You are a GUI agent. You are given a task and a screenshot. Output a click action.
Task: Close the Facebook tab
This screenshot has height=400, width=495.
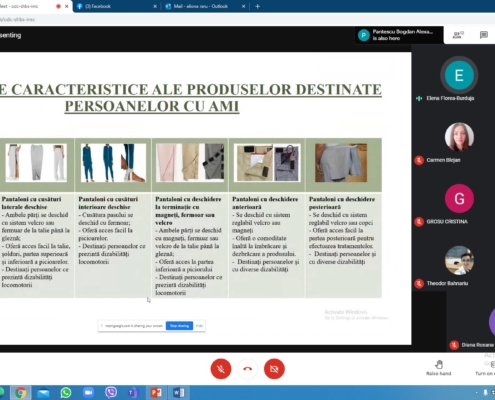coord(155,6)
